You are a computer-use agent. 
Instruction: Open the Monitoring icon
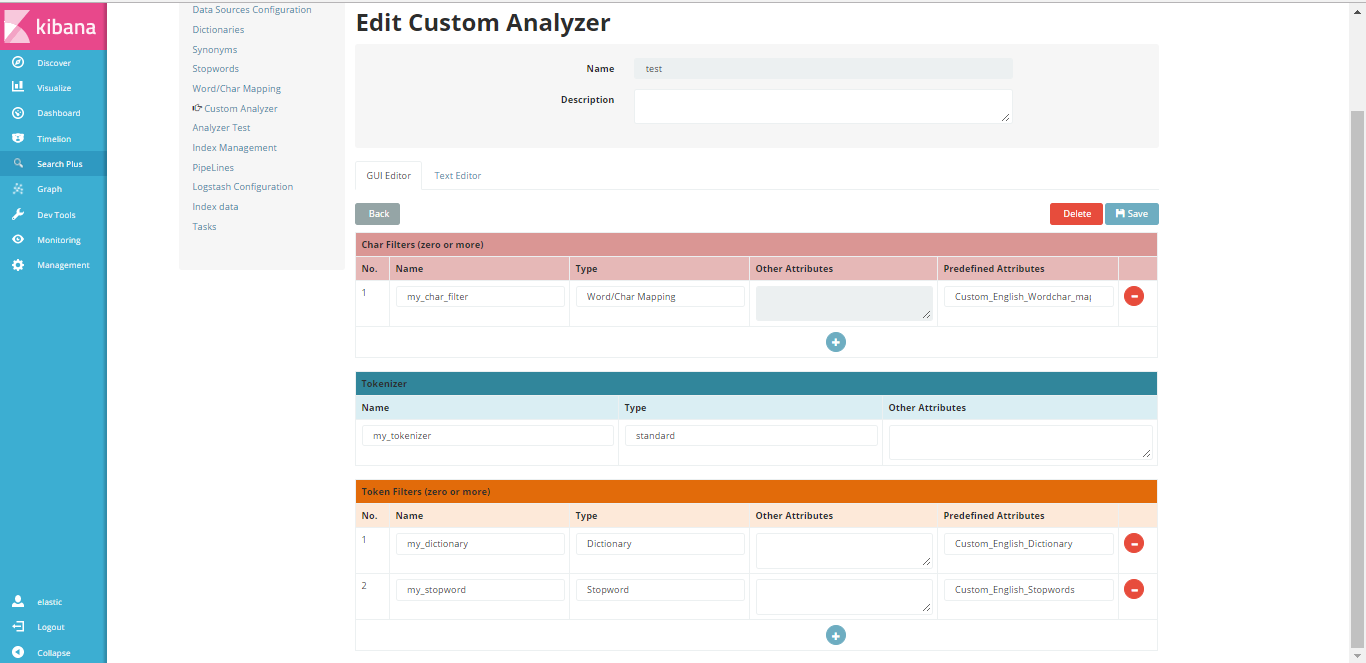[x=18, y=239]
